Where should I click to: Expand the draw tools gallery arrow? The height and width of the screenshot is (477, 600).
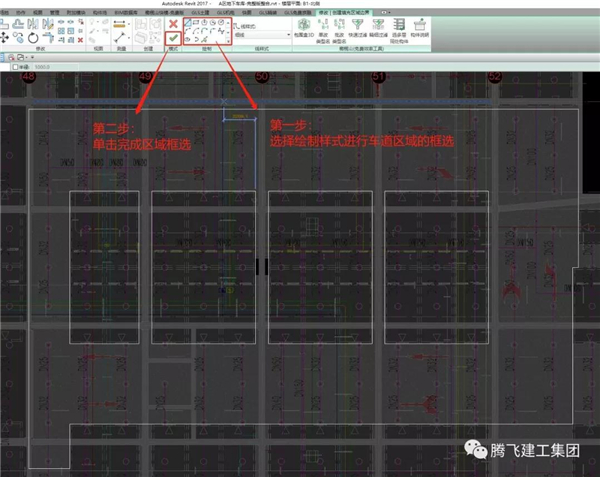tap(227, 40)
